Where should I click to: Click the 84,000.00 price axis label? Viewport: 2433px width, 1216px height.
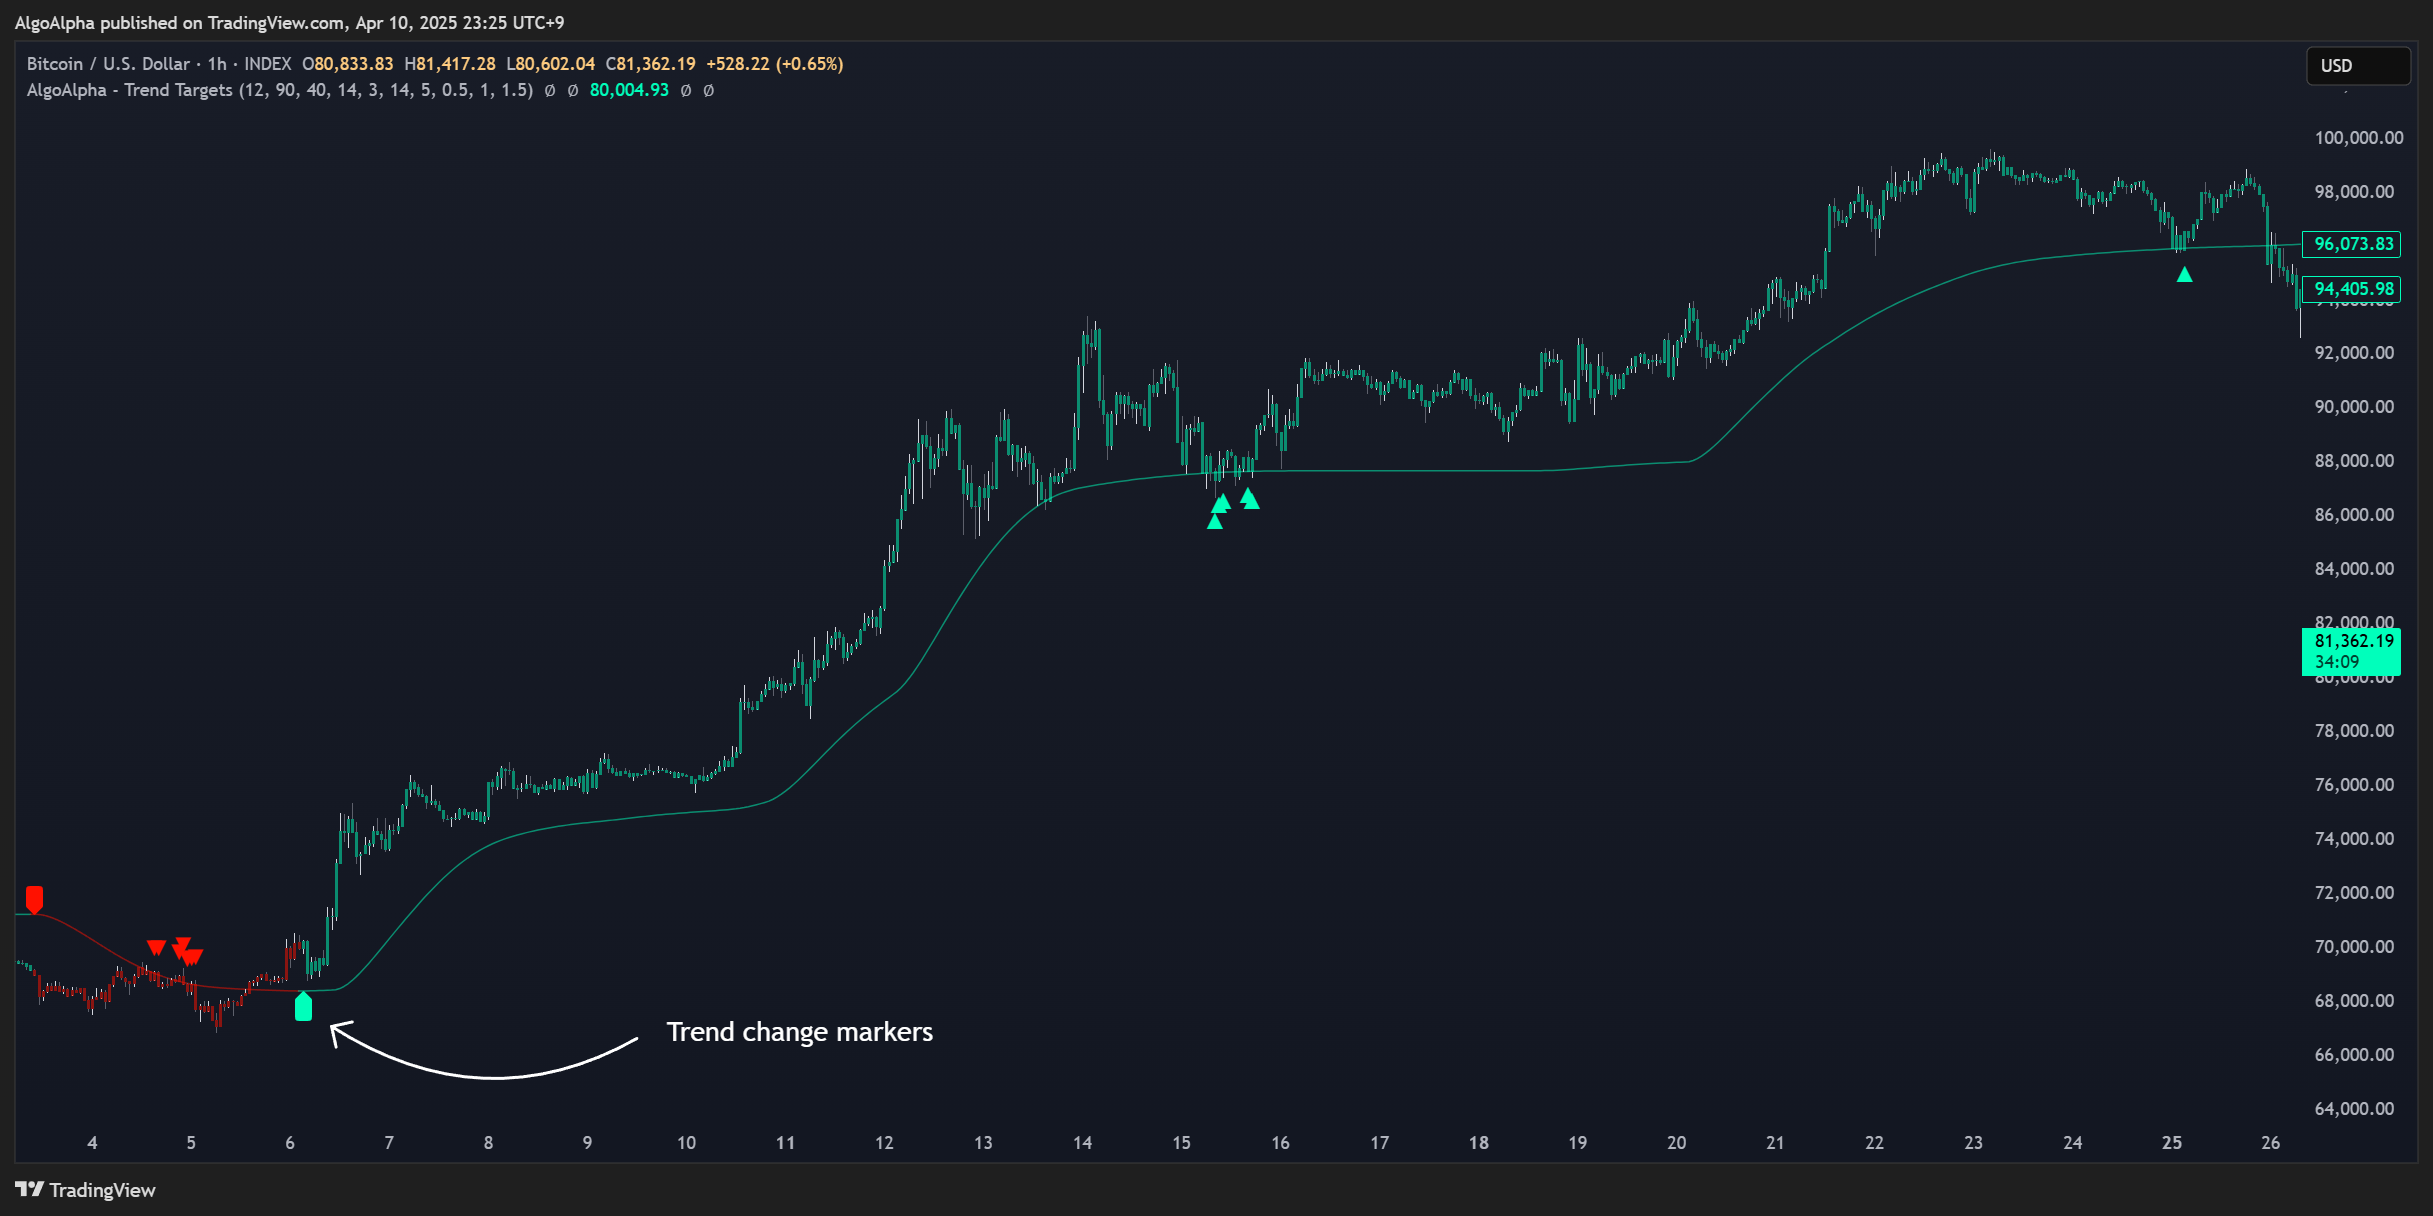click(2355, 569)
